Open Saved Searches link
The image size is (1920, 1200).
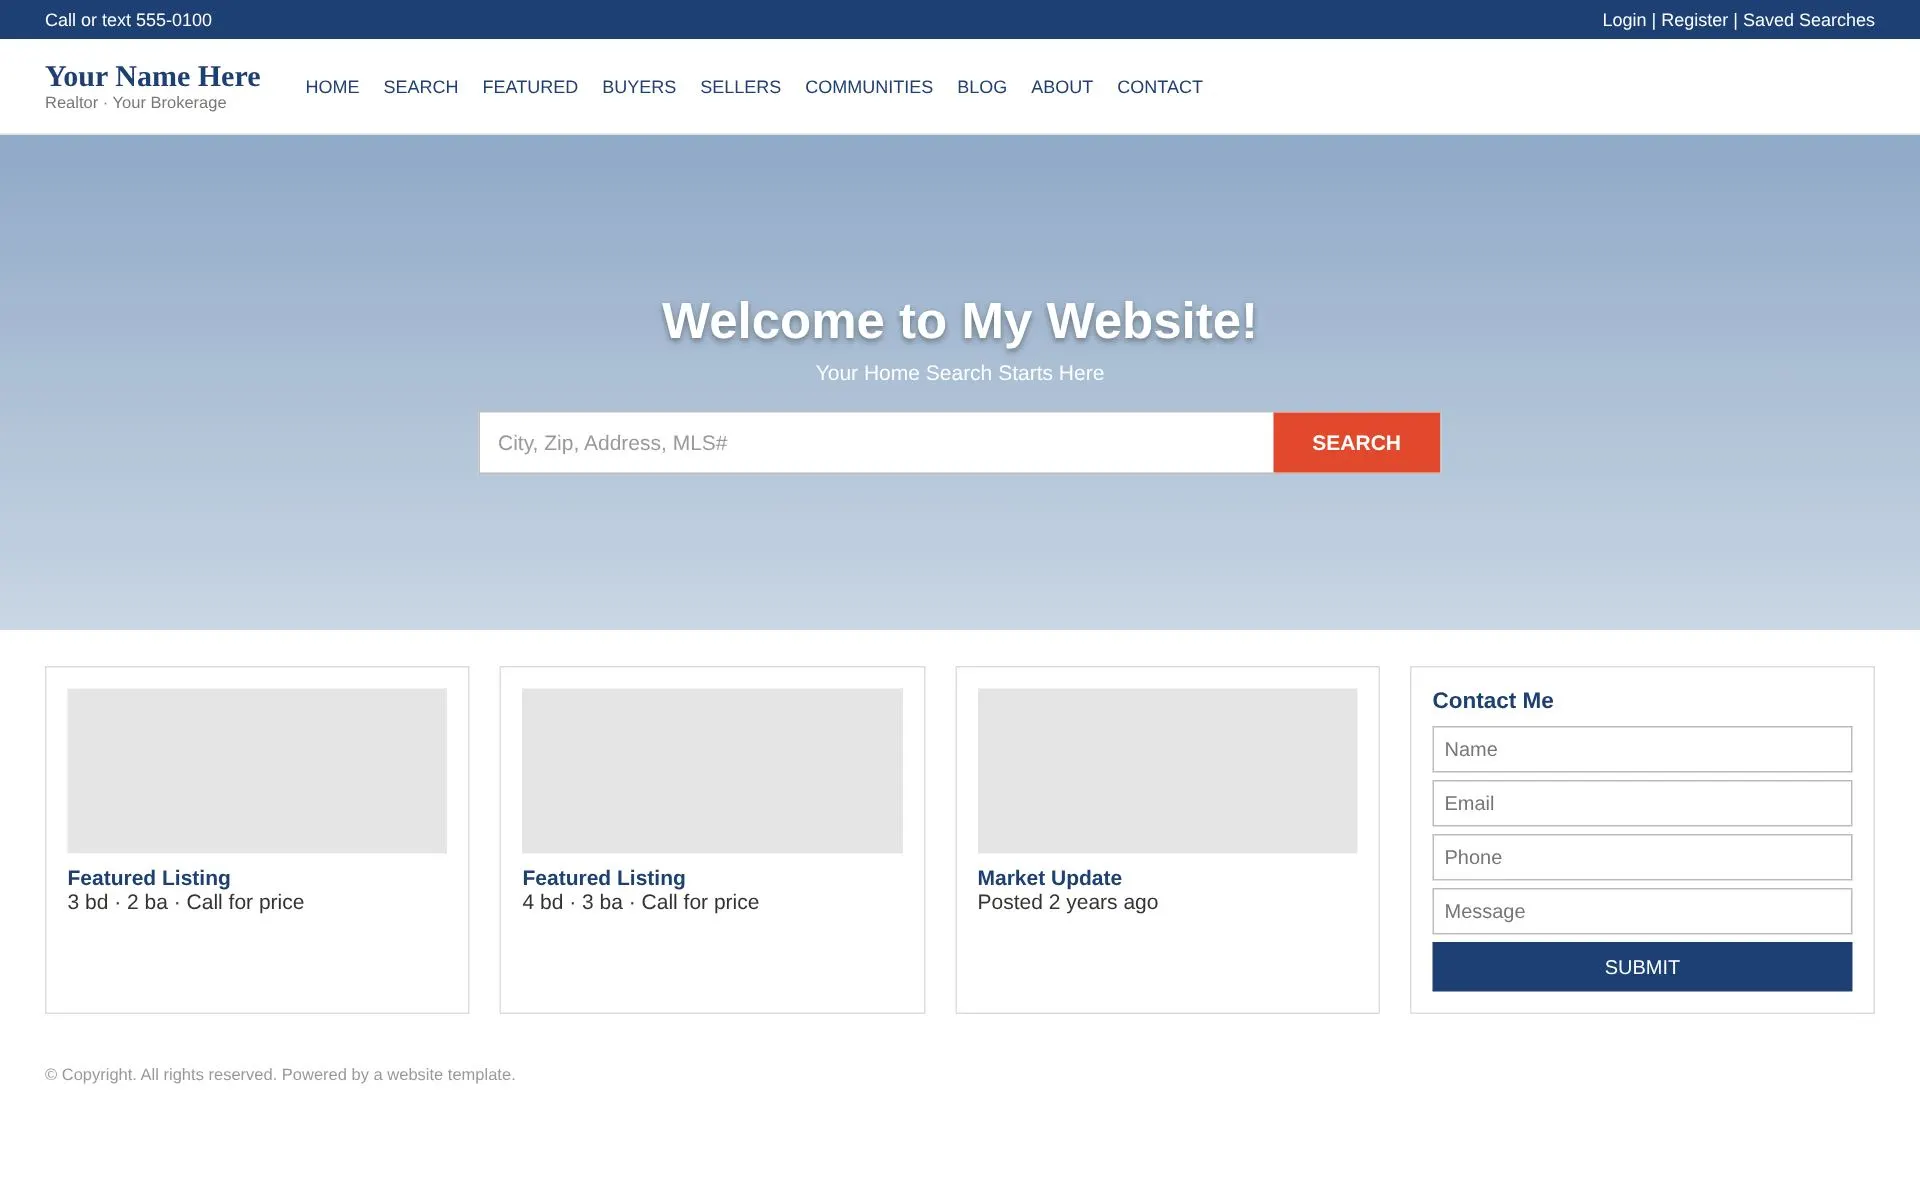(x=1809, y=20)
